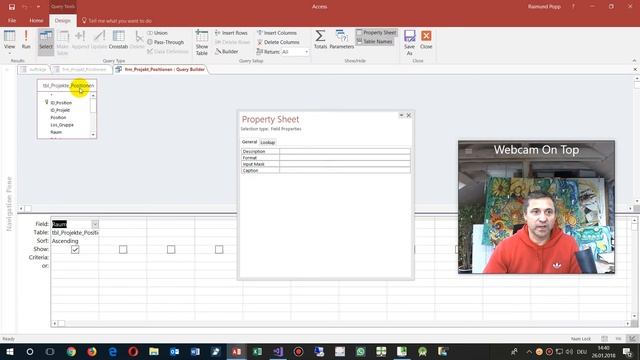Open Excel from the taskbar
This screenshot has width=640, height=360.
point(257,351)
